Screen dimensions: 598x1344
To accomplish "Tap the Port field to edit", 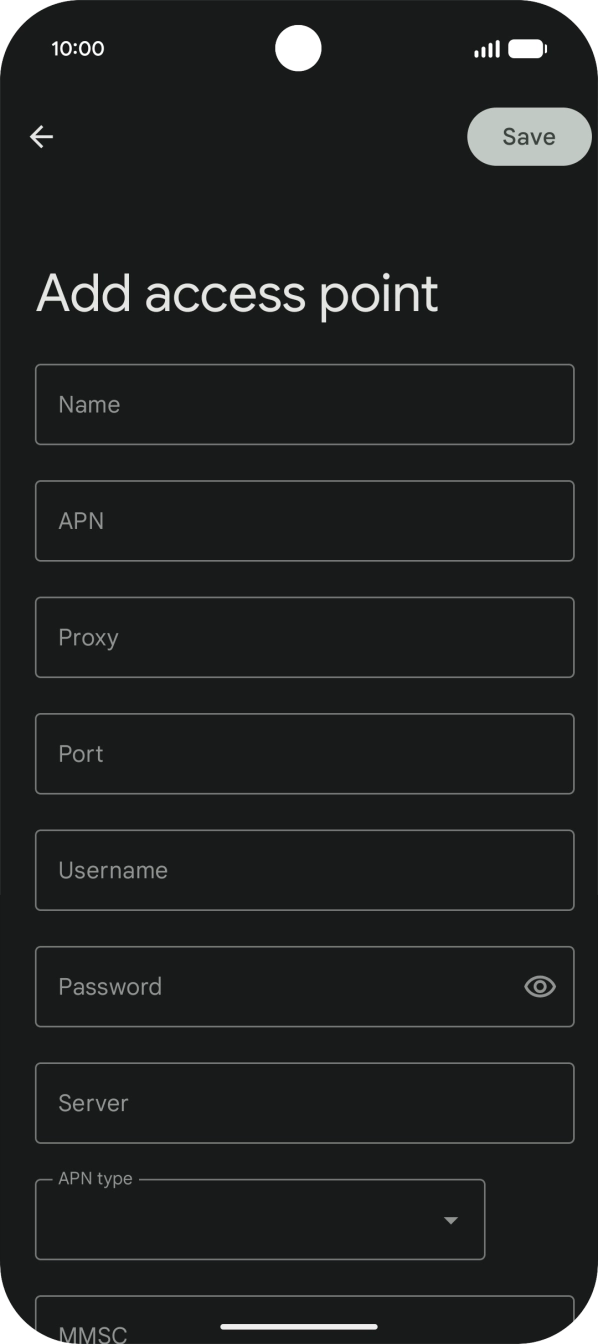I will [305, 754].
